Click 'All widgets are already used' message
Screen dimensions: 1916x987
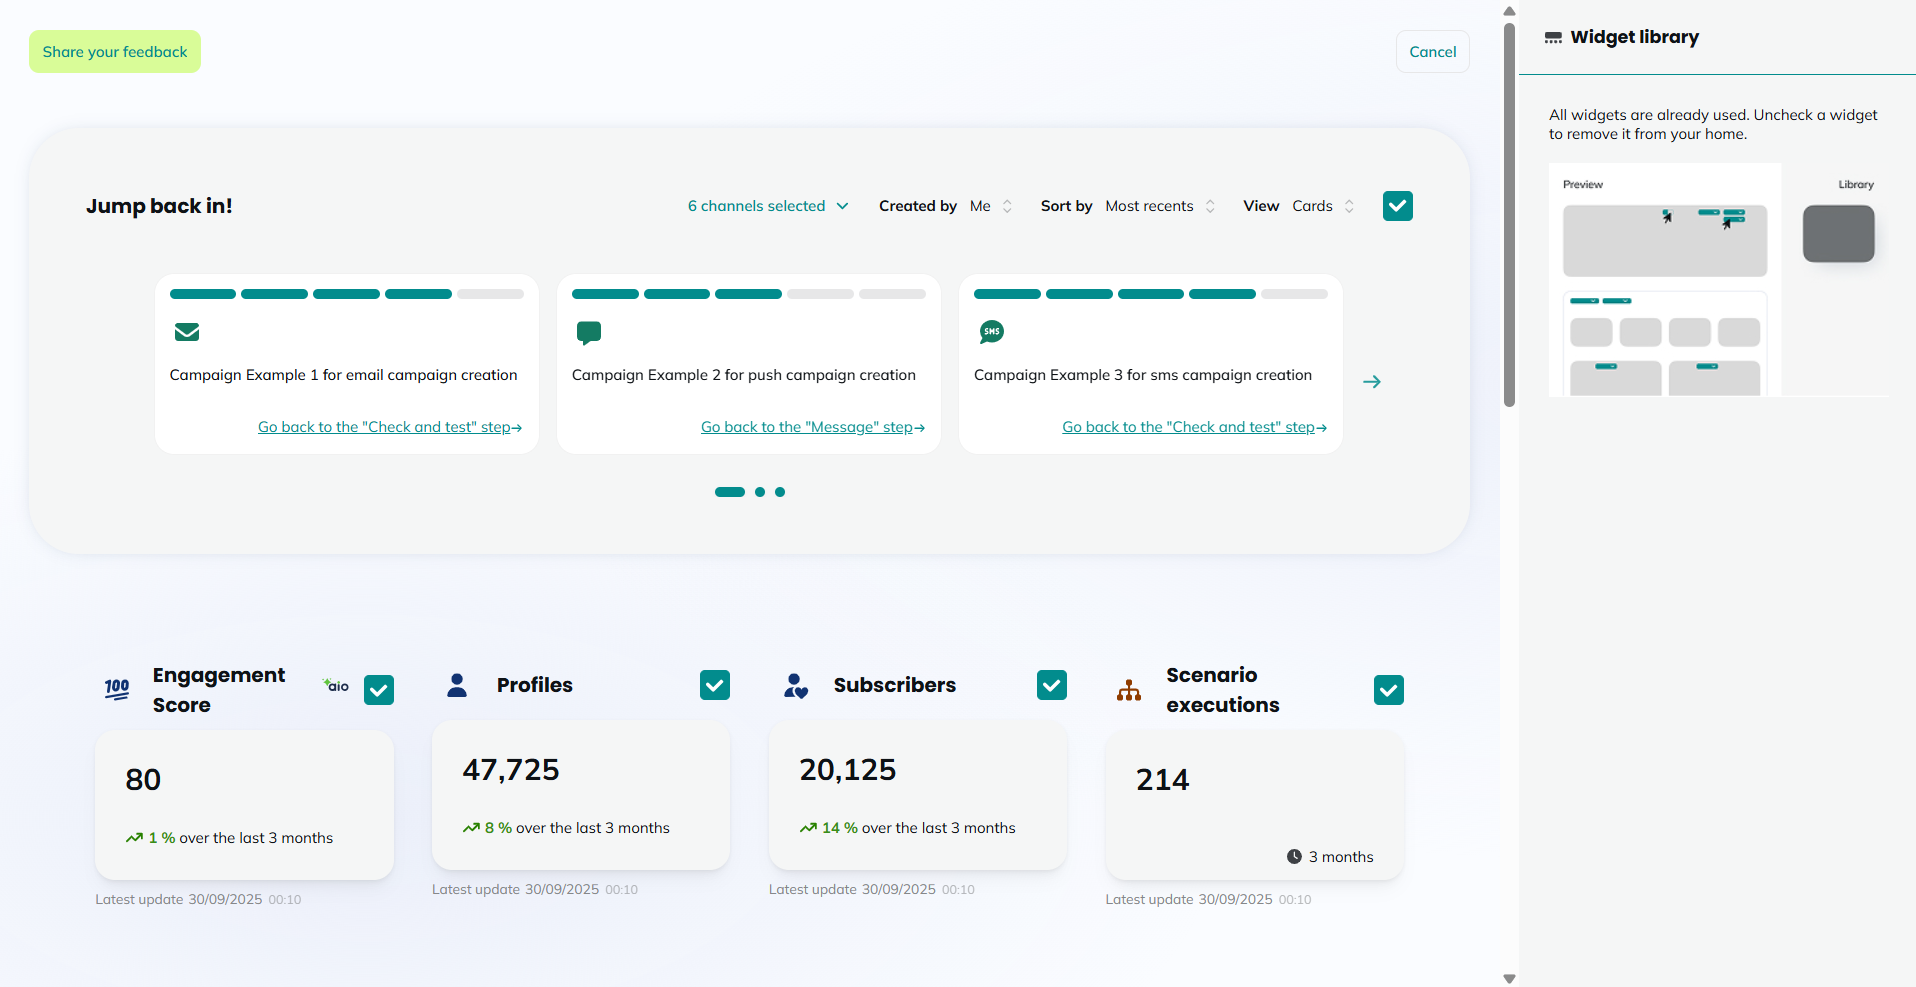click(x=1713, y=124)
